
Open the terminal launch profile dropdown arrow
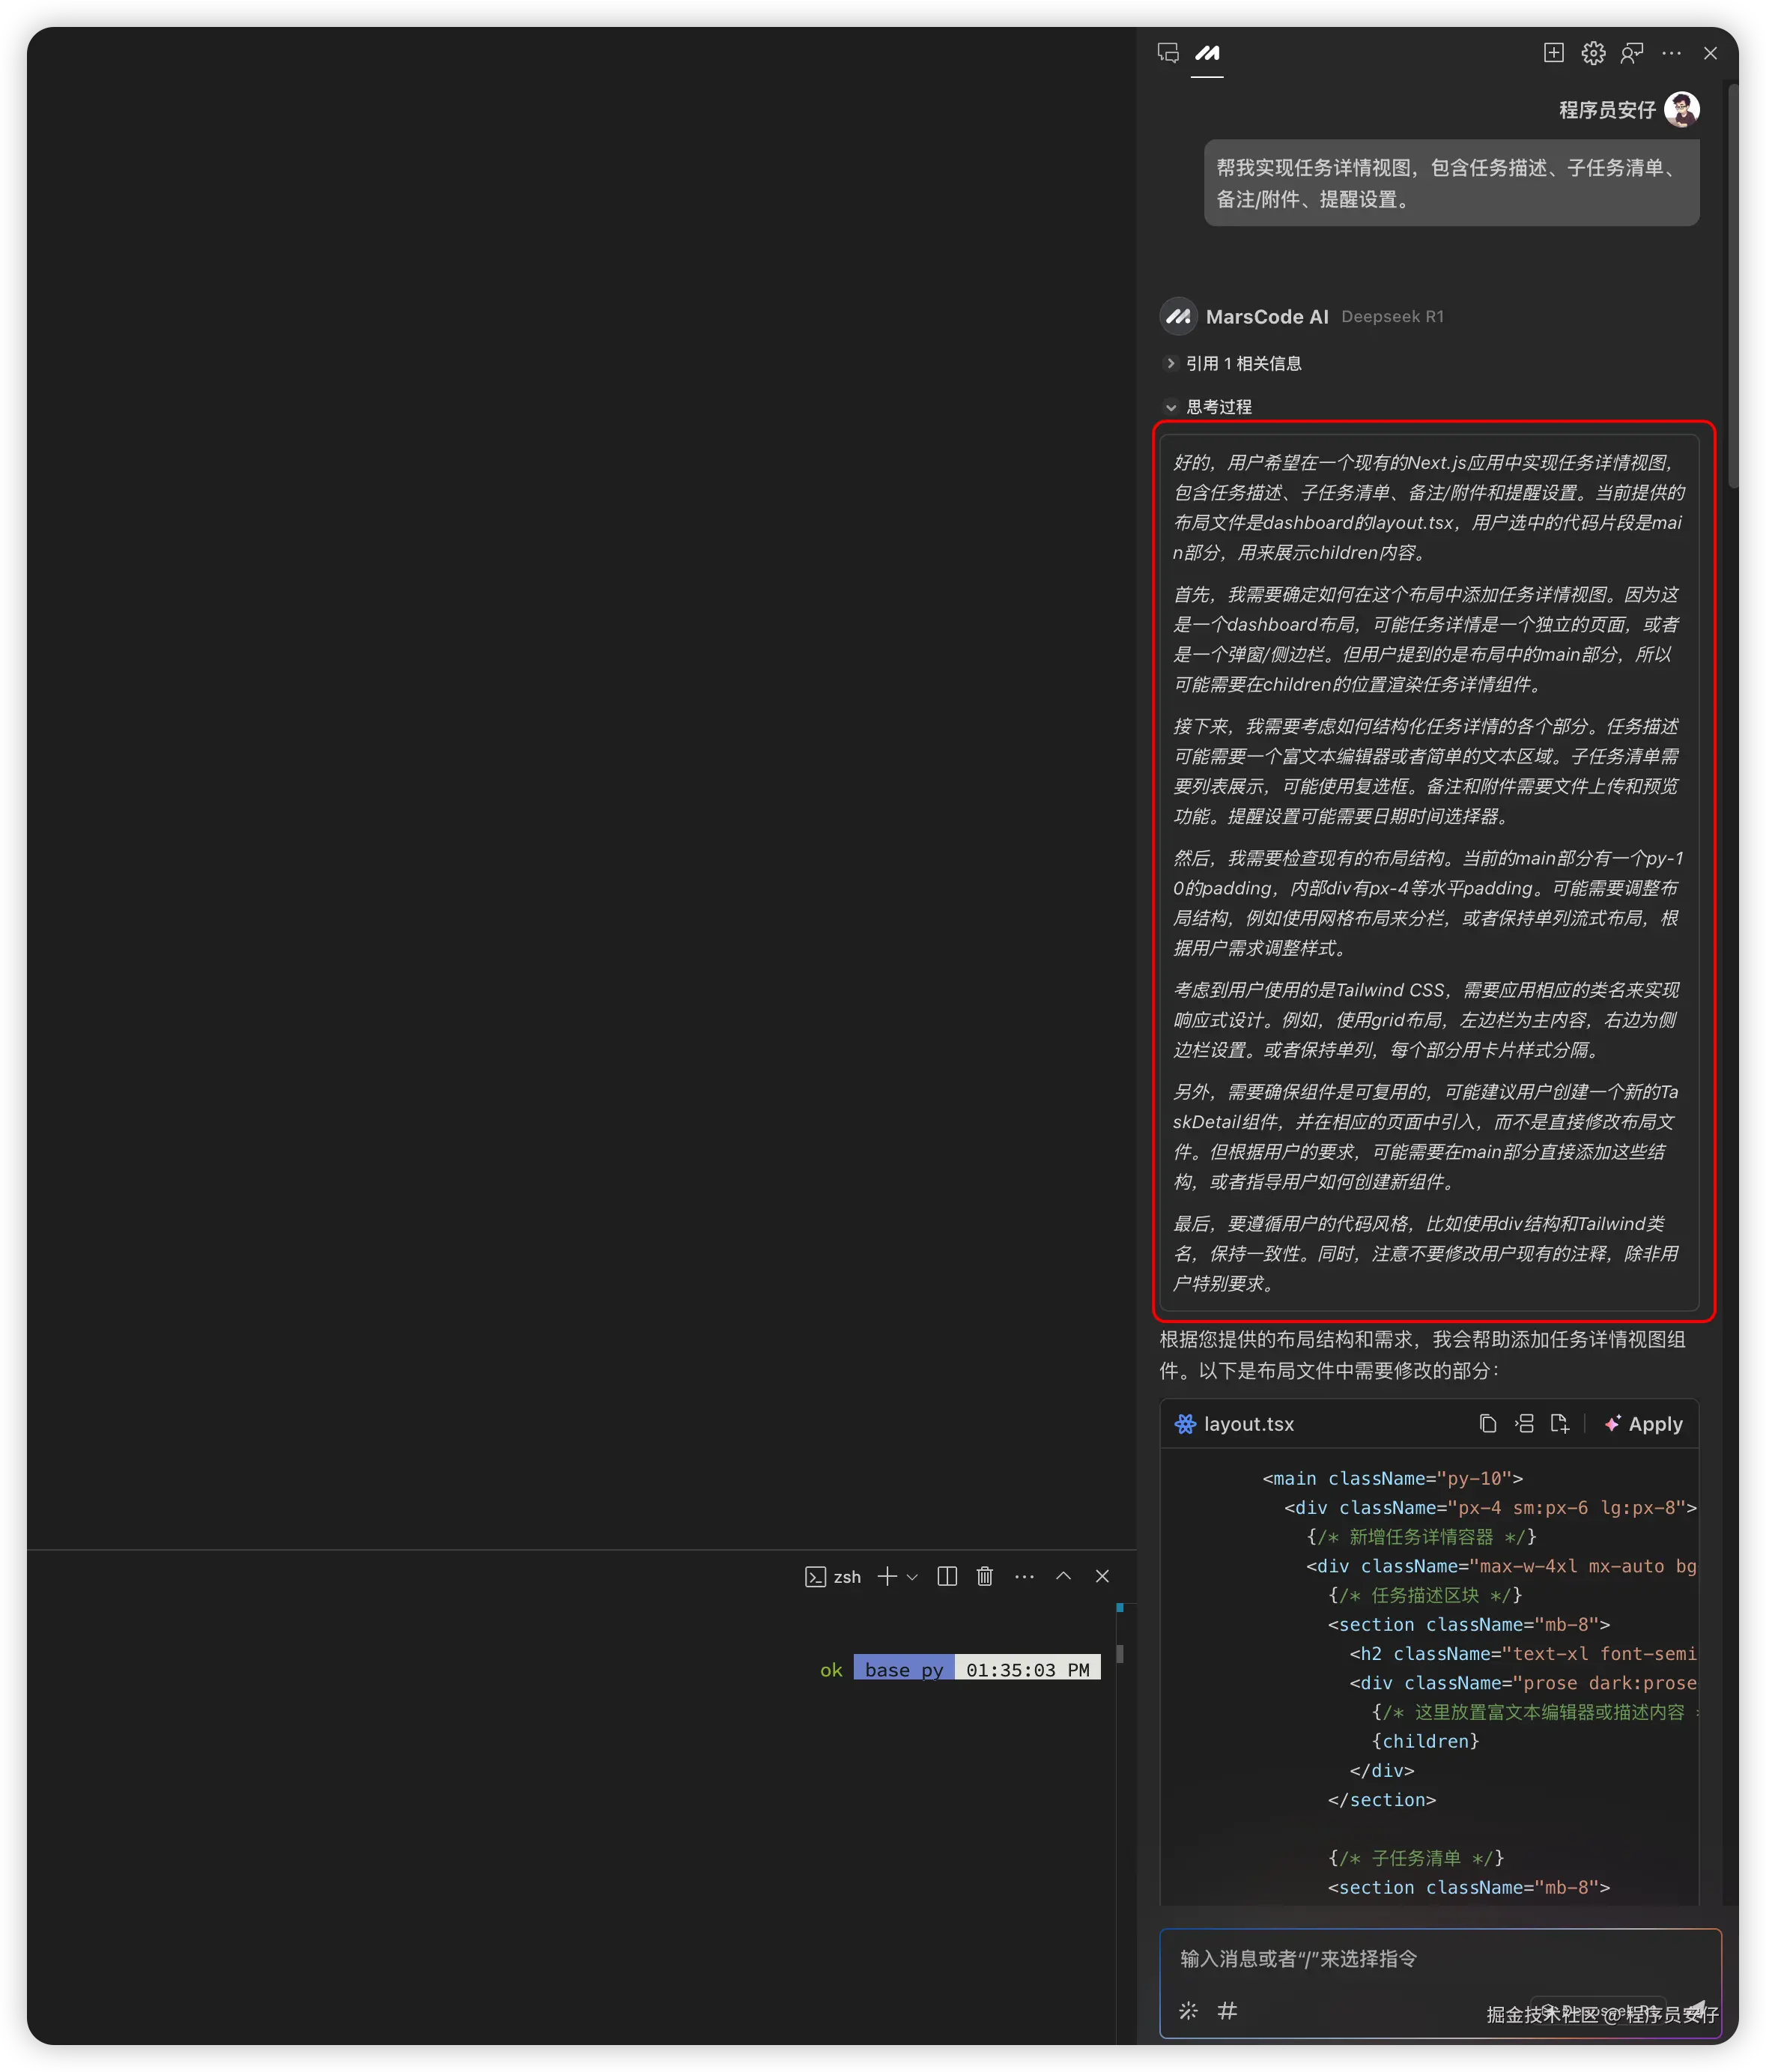point(912,1577)
